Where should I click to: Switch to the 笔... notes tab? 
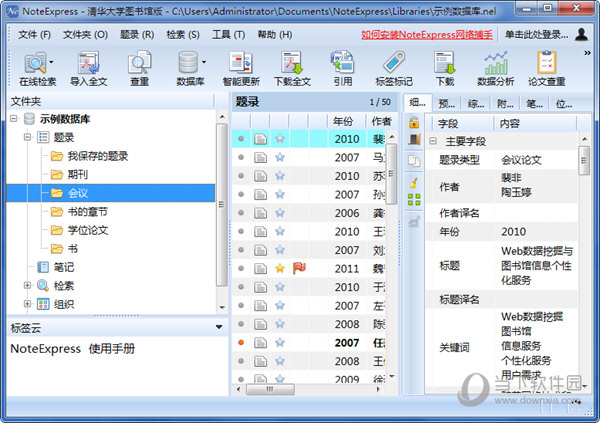534,103
